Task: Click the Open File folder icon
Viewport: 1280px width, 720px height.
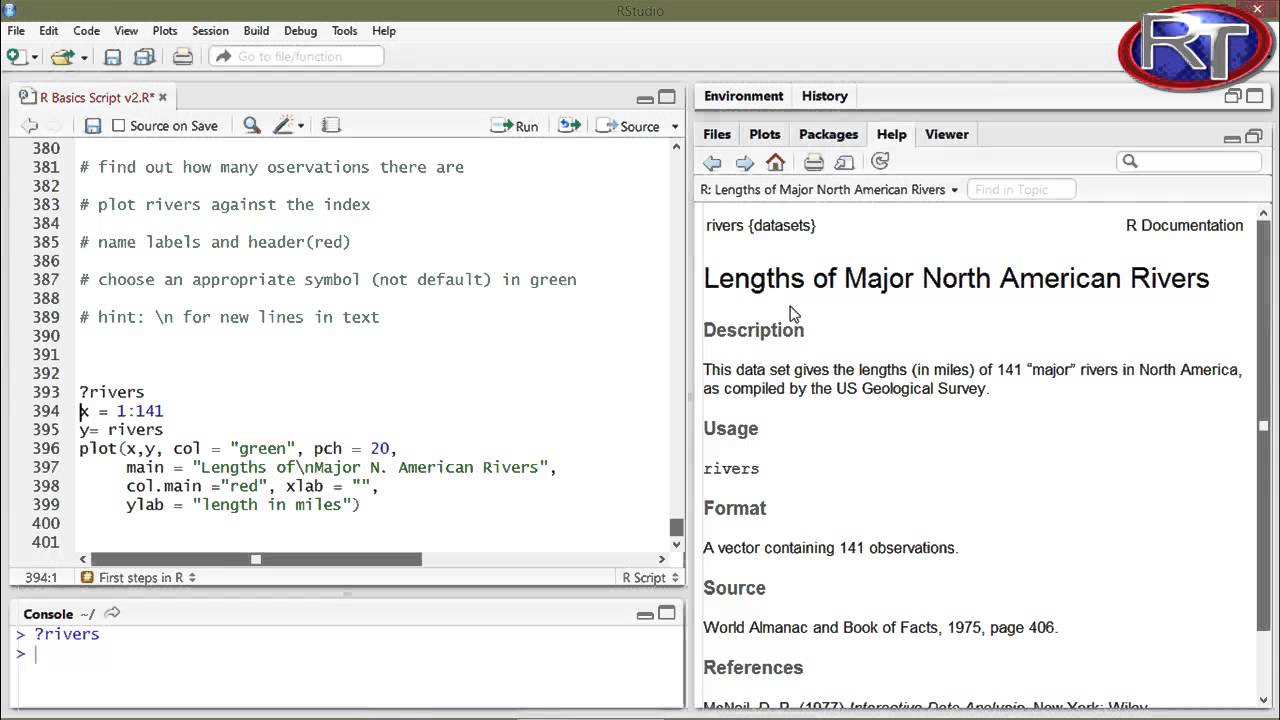Action: point(63,57)
